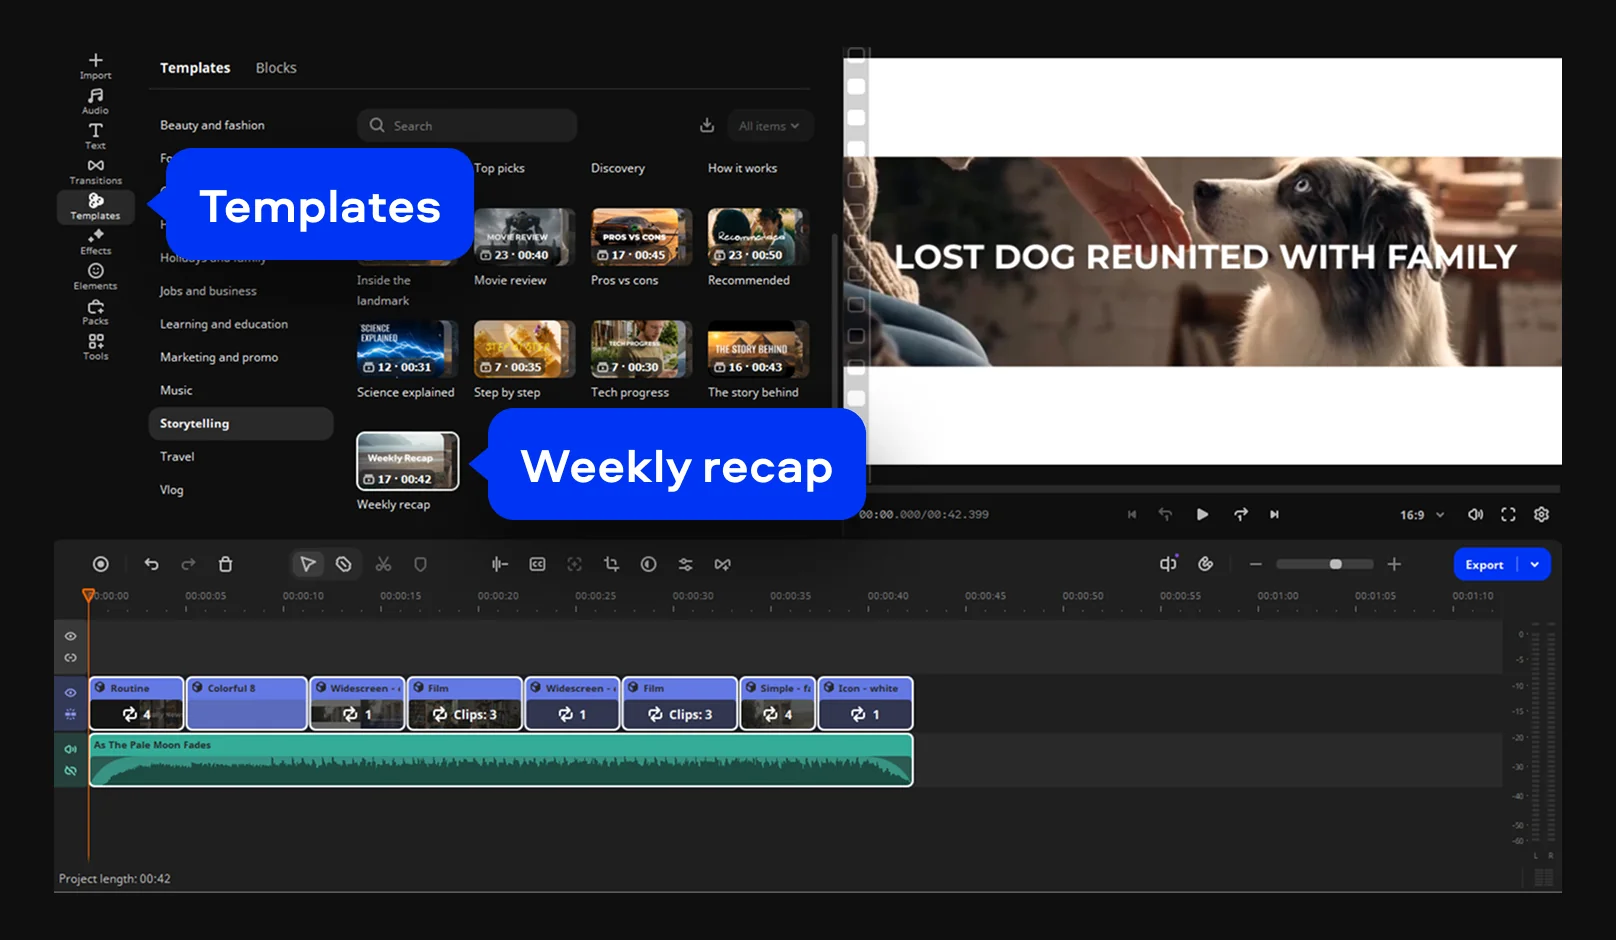Screen dimensions: 1616x940
Task: Select the Marketing and promo category
Action: point(219,357)
